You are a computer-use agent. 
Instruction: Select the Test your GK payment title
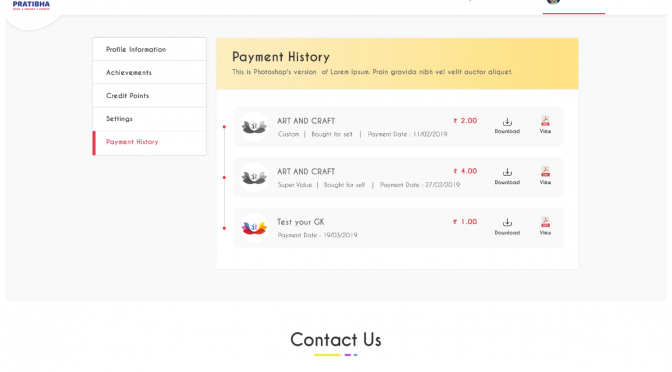click(x=300, y=222)
